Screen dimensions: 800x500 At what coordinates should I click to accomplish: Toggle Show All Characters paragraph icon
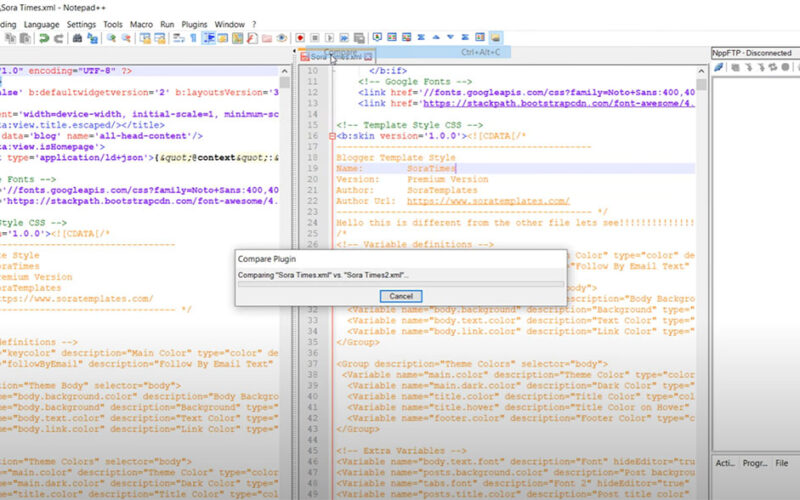[193, 38]
